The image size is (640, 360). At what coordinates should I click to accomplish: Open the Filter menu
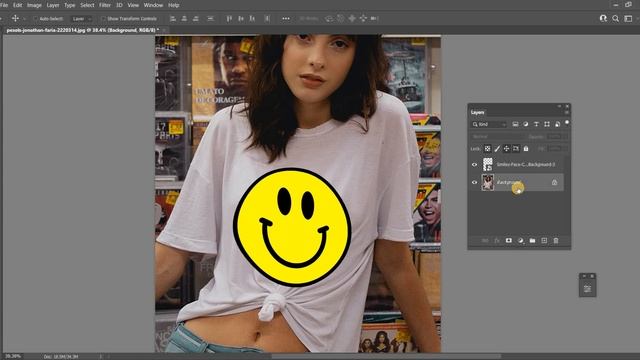tap(105, 5)
